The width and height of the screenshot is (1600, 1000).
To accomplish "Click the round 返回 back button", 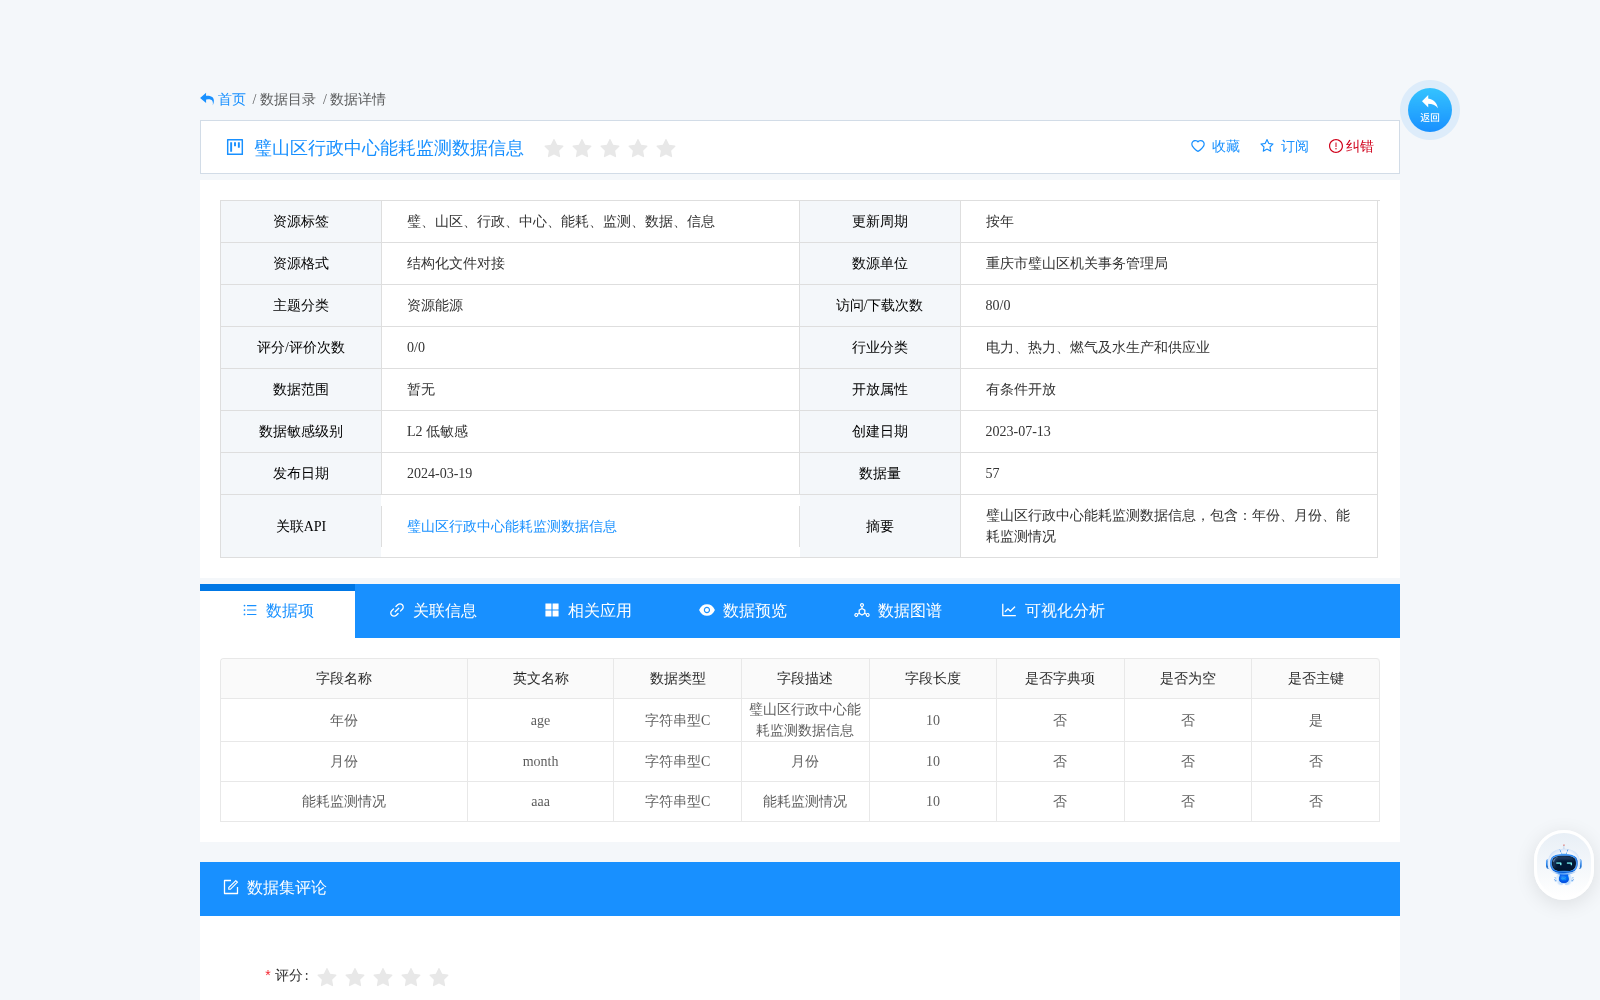I will tap(1429, 110).
